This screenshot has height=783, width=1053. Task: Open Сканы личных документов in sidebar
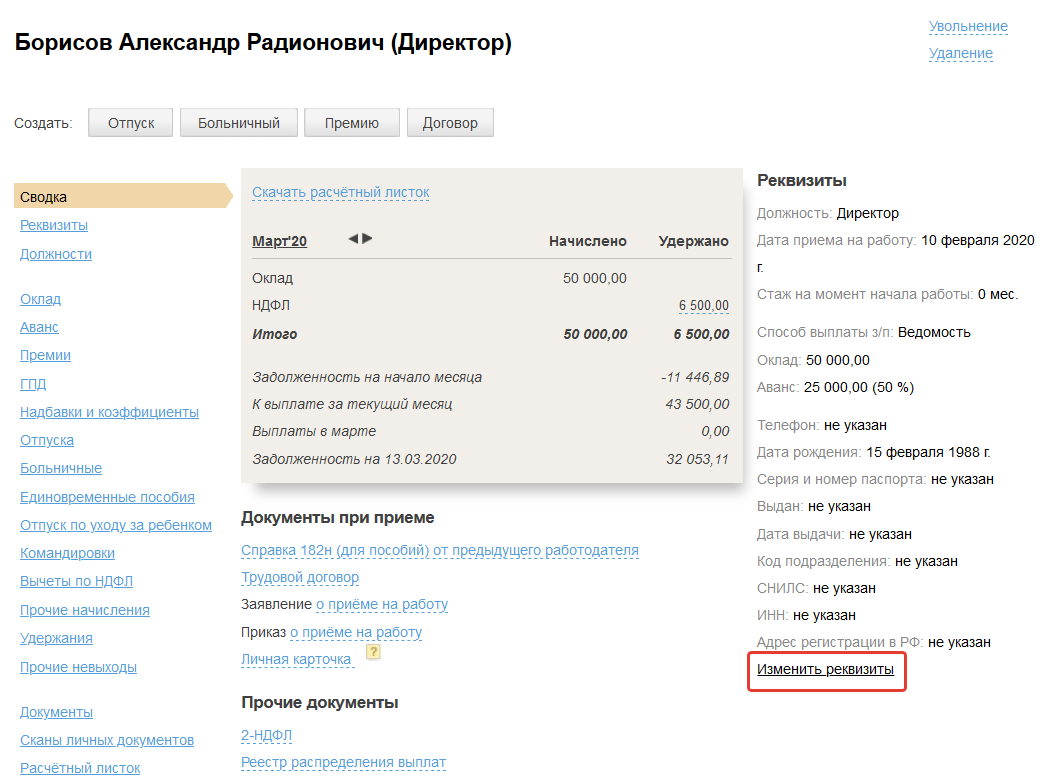[107, 740]
